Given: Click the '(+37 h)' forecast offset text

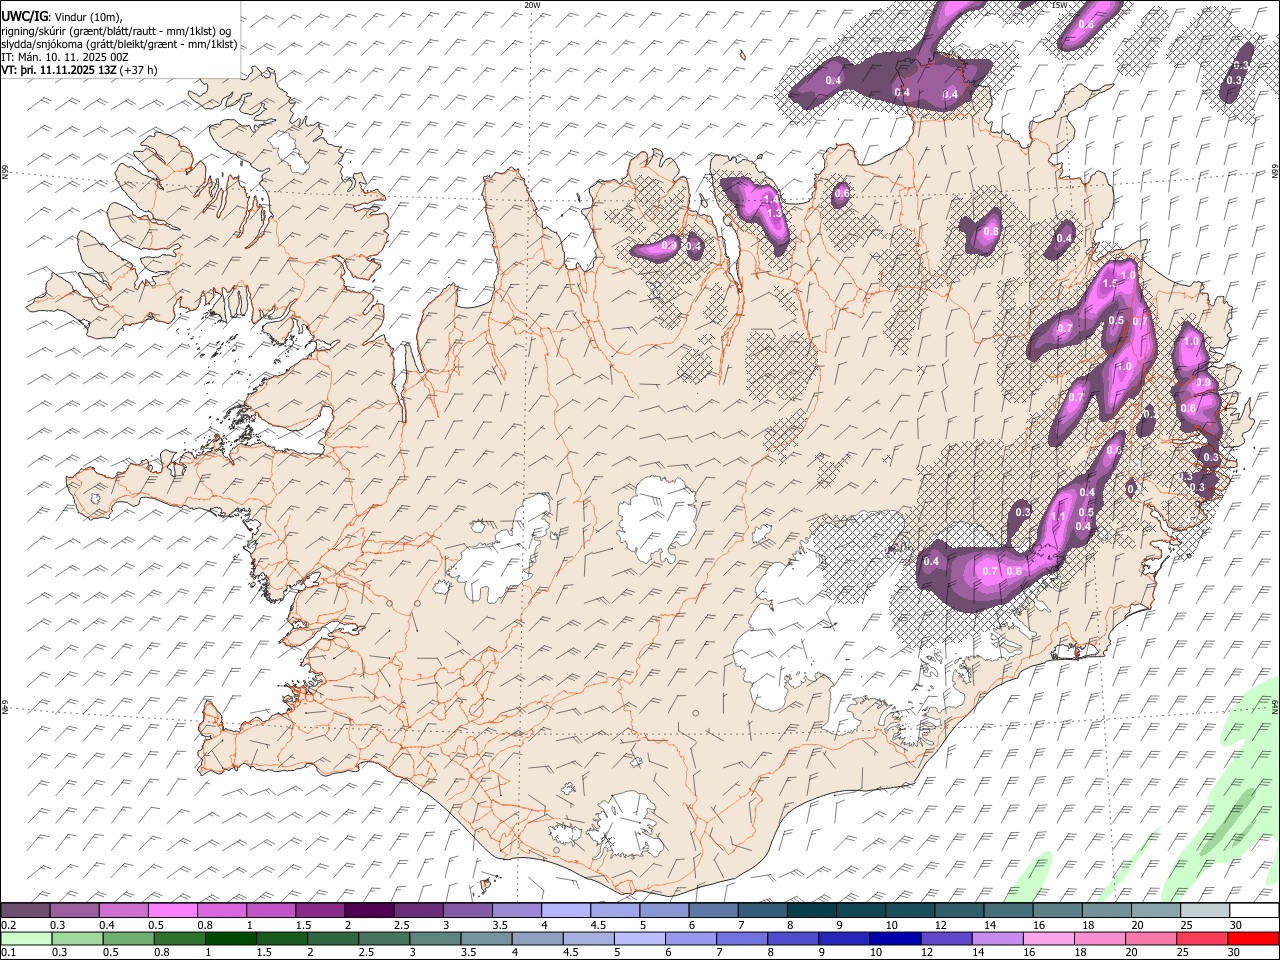Looking at the screenshot, I should [139, 71].
